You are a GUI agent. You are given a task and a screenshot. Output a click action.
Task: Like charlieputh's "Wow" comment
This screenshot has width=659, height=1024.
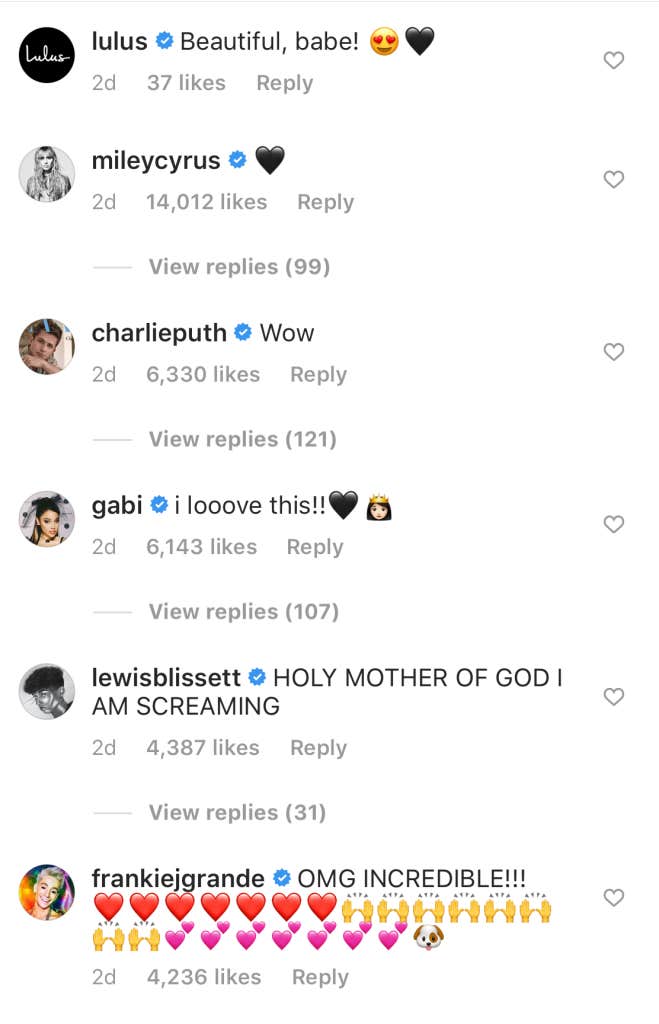pos(614,352)
